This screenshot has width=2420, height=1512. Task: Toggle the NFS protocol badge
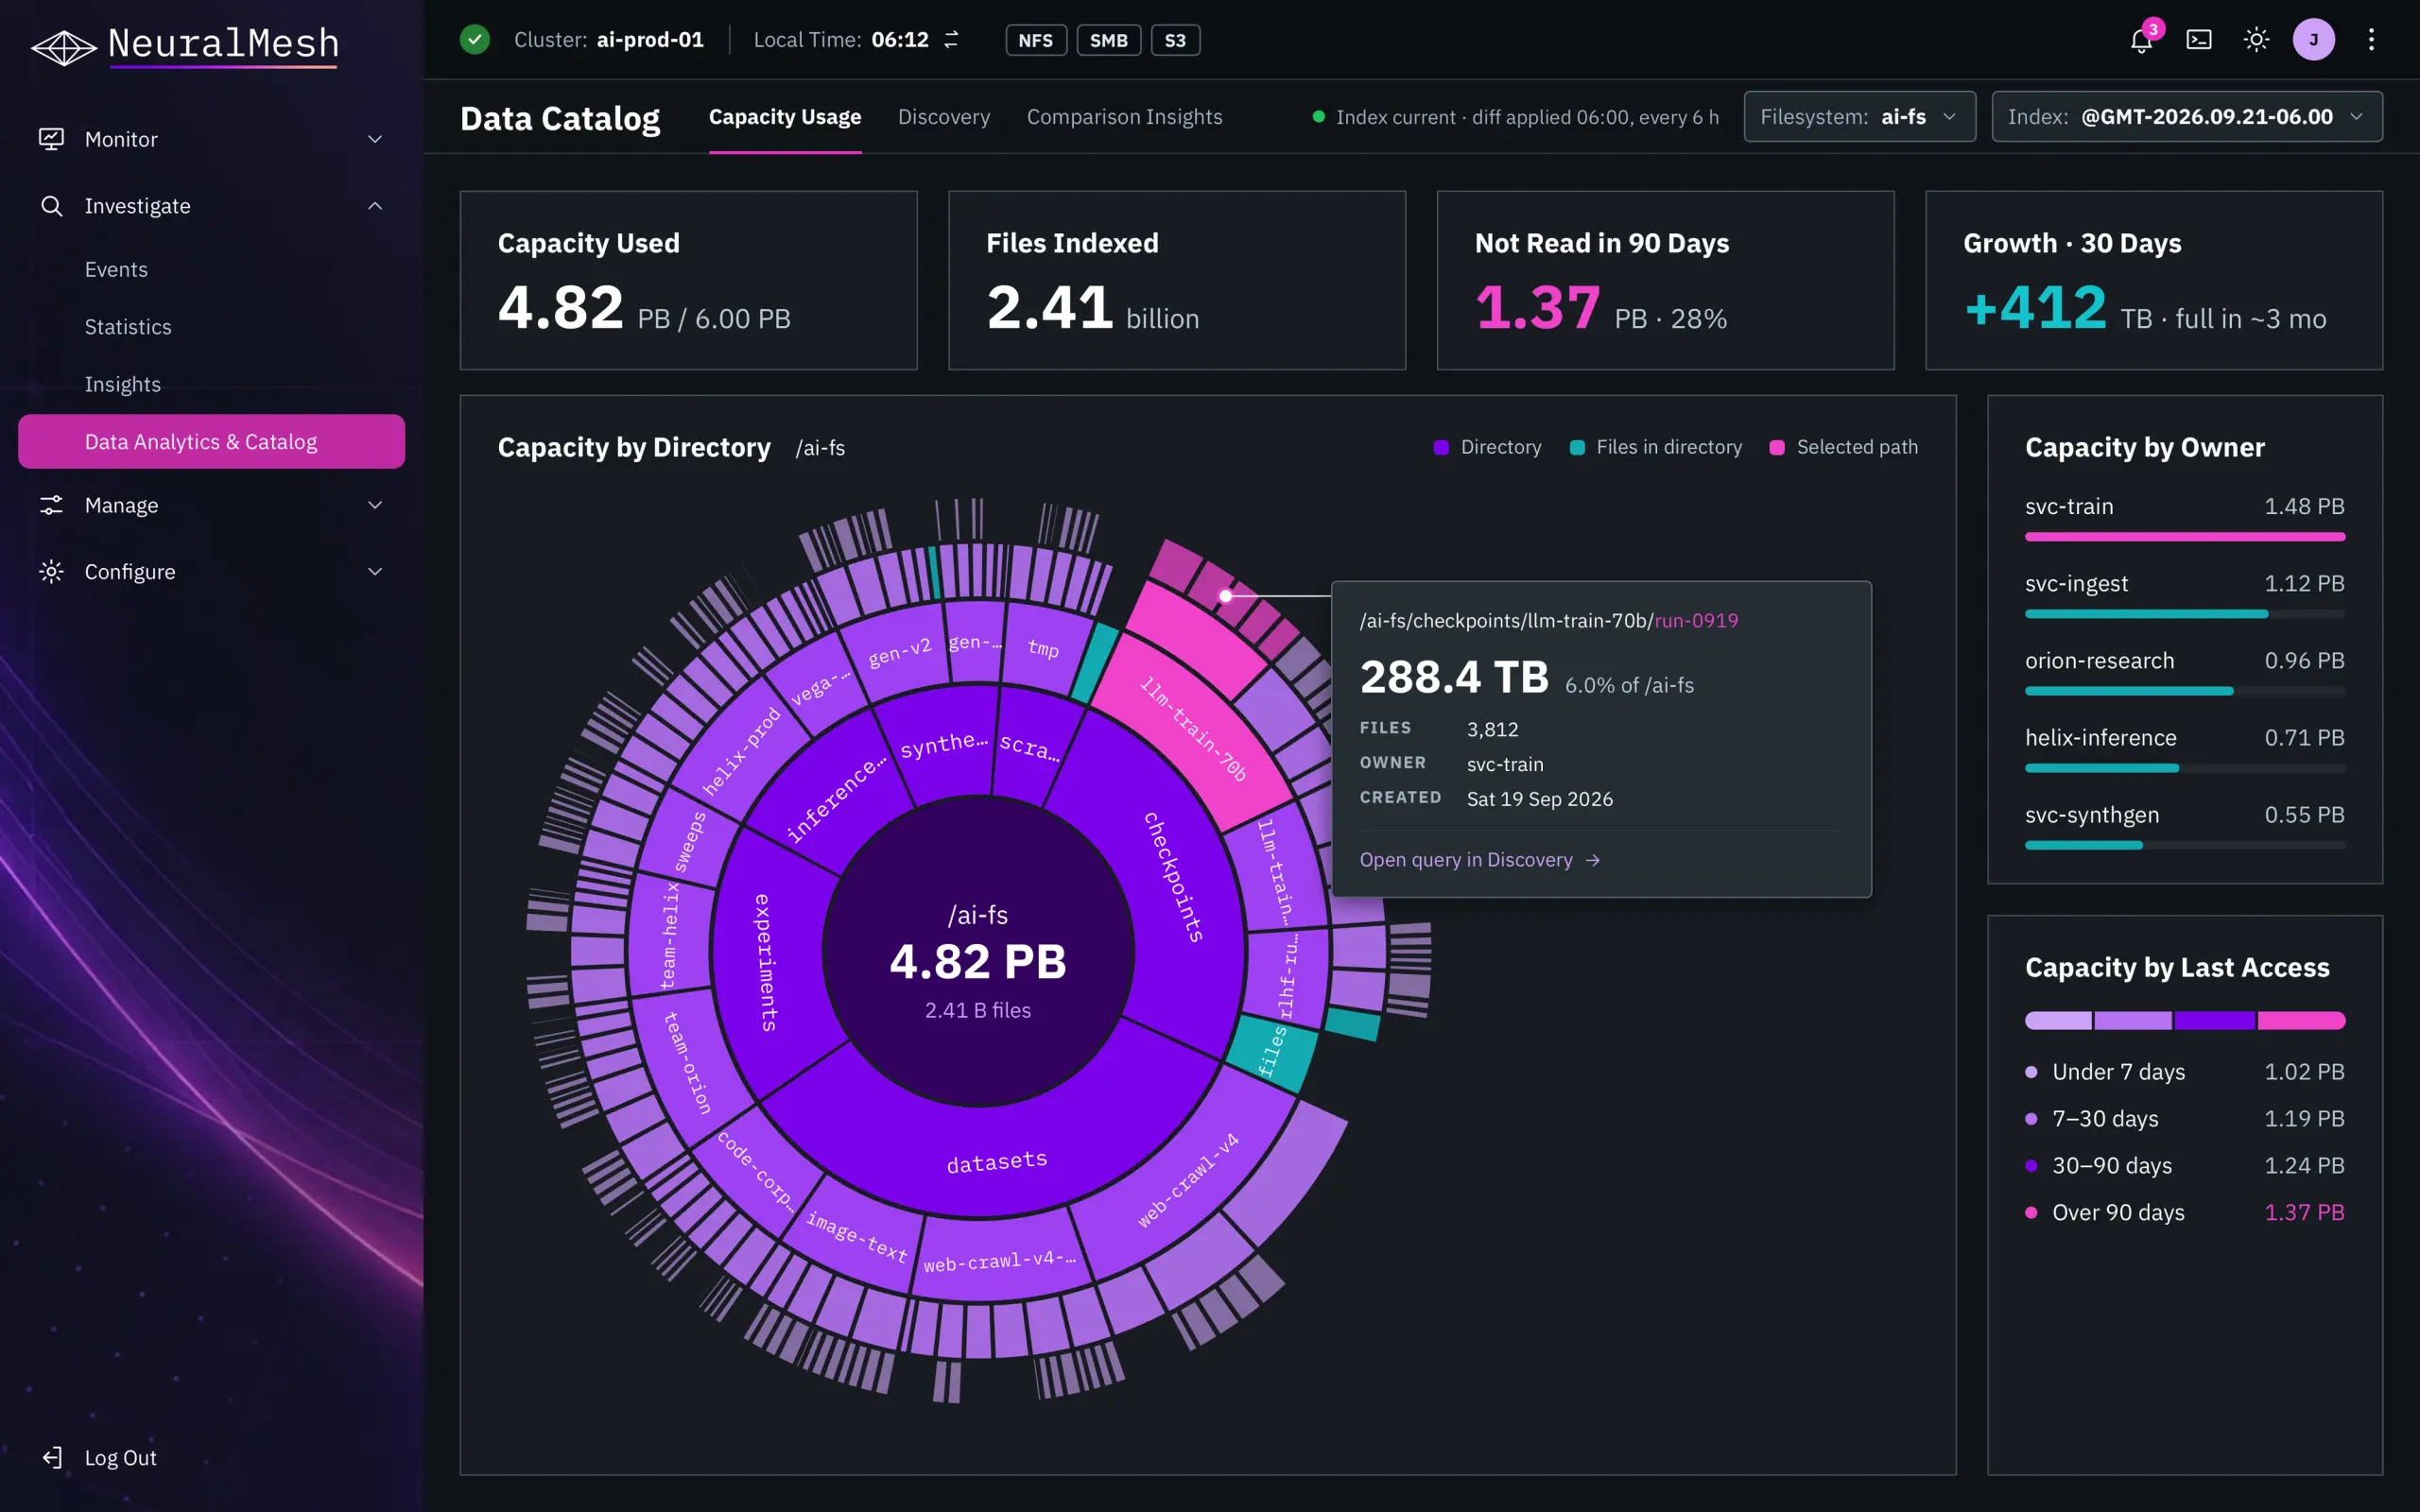coord(1035,40)
